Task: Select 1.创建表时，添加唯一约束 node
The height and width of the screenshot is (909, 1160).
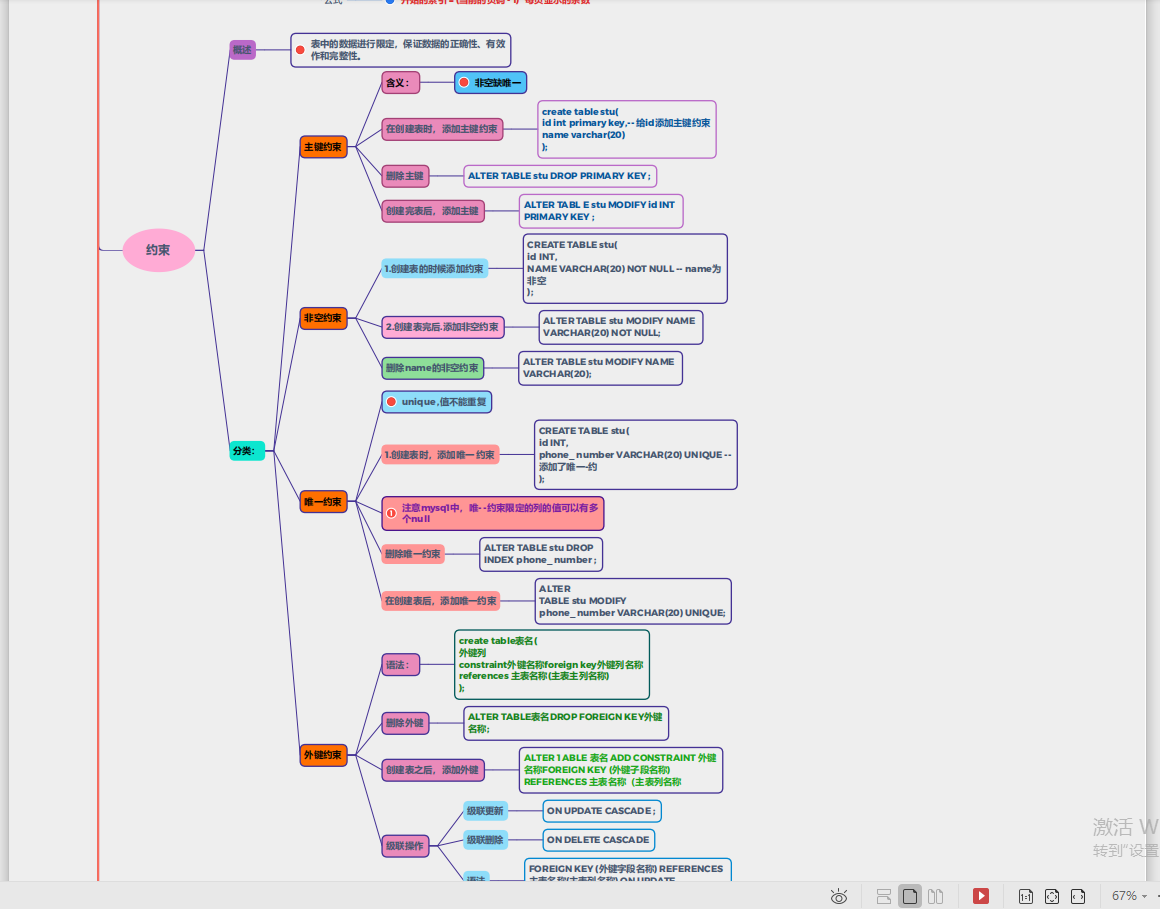Action: 440,455
